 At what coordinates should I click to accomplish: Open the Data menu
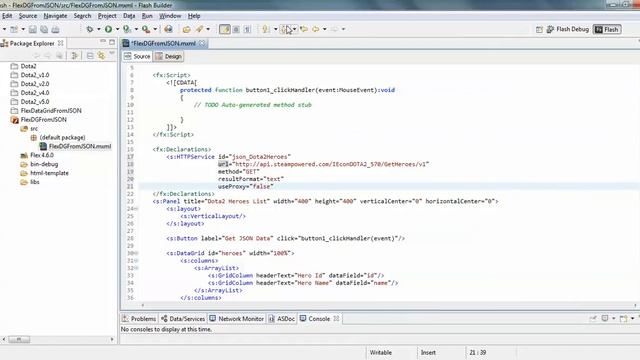pyautogui.click(x=129, y=16)
